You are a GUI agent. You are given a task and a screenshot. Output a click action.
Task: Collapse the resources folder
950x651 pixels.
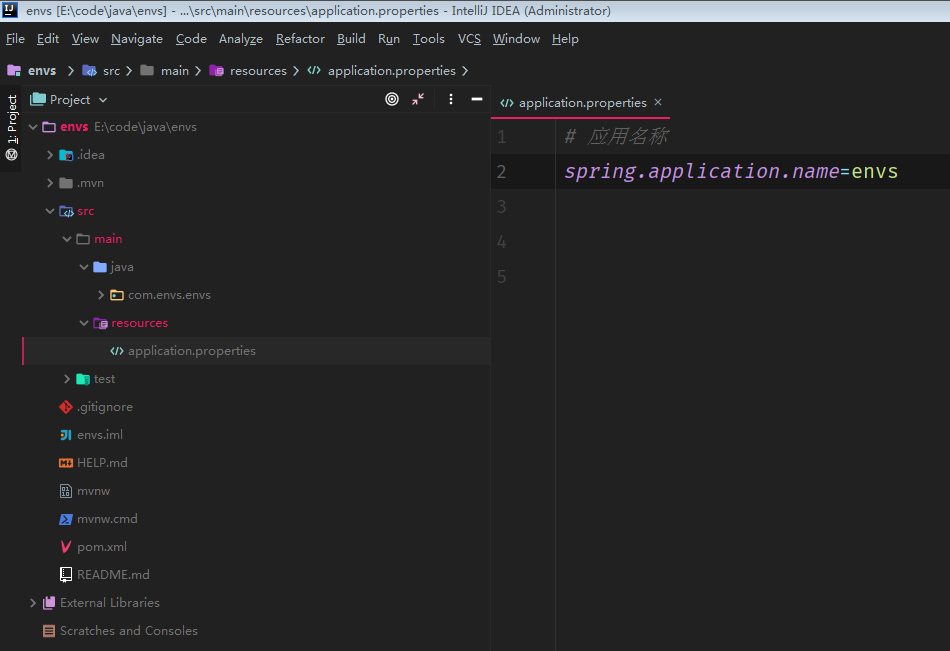tap(84, 323)
